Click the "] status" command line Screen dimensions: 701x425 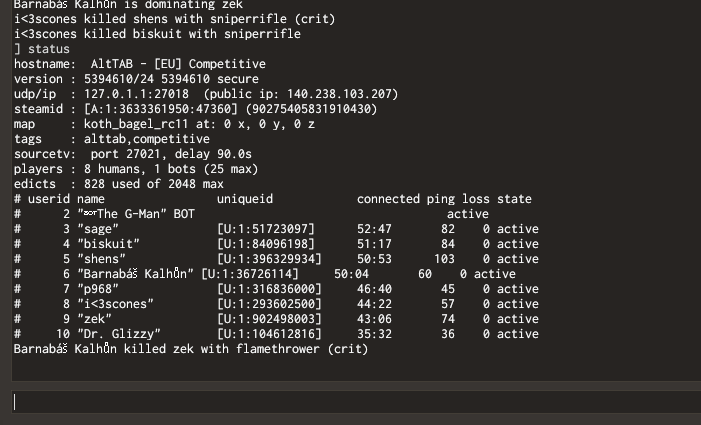(x=42, y=49)
